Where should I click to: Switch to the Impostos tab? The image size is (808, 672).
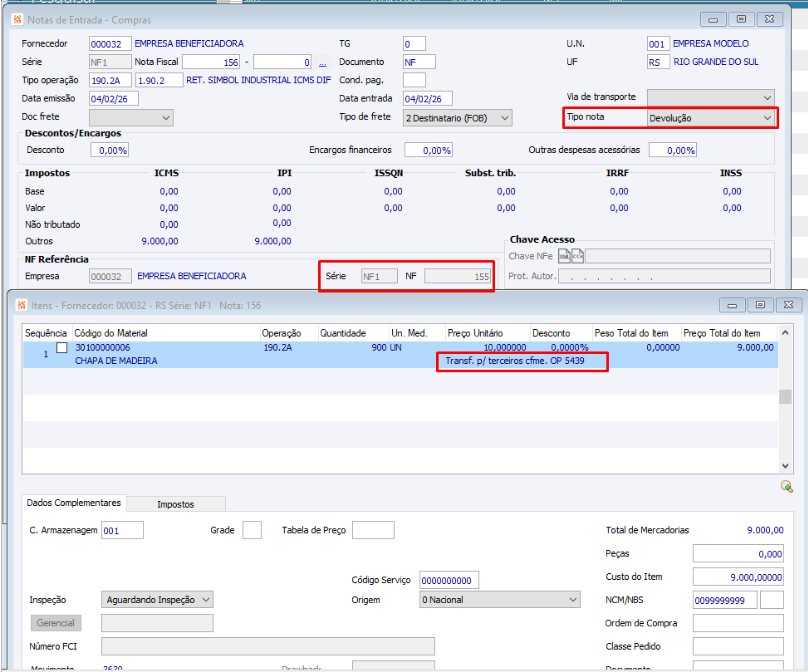pos(176,505)
